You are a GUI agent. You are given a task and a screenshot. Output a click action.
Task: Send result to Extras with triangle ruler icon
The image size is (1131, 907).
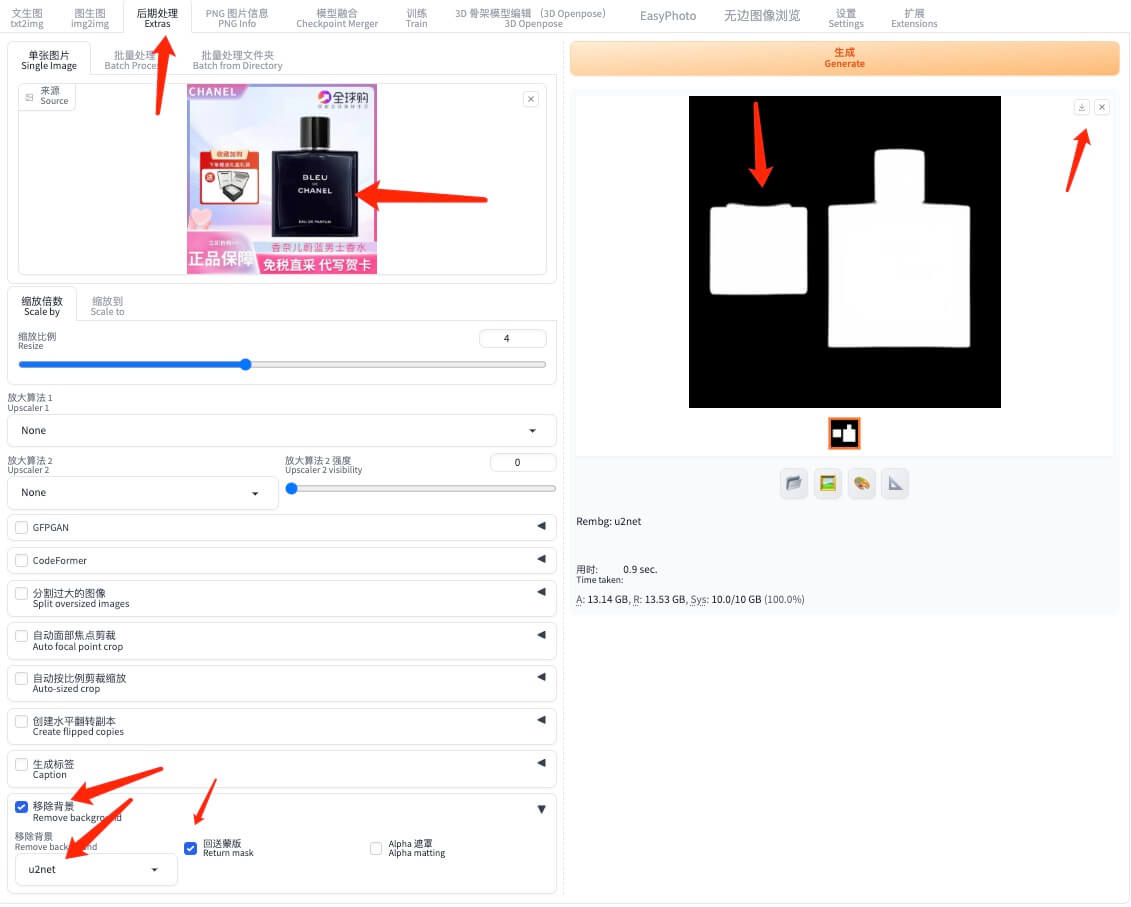895,483
